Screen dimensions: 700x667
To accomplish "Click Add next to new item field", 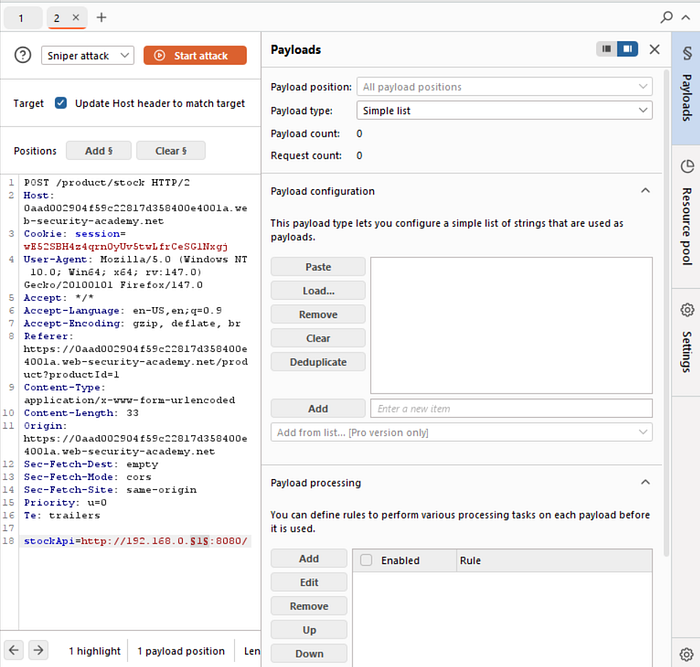I will (318, 409).
